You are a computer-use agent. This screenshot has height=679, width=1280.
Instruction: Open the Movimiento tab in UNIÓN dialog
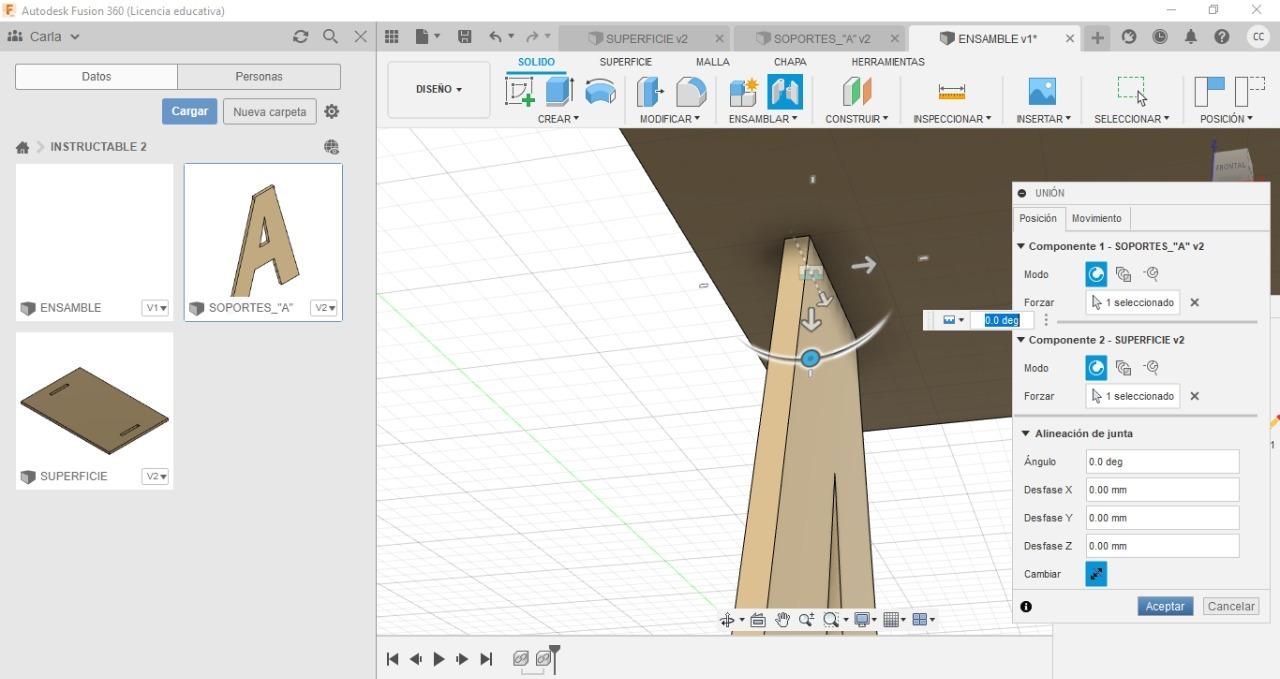point(1097,218)
